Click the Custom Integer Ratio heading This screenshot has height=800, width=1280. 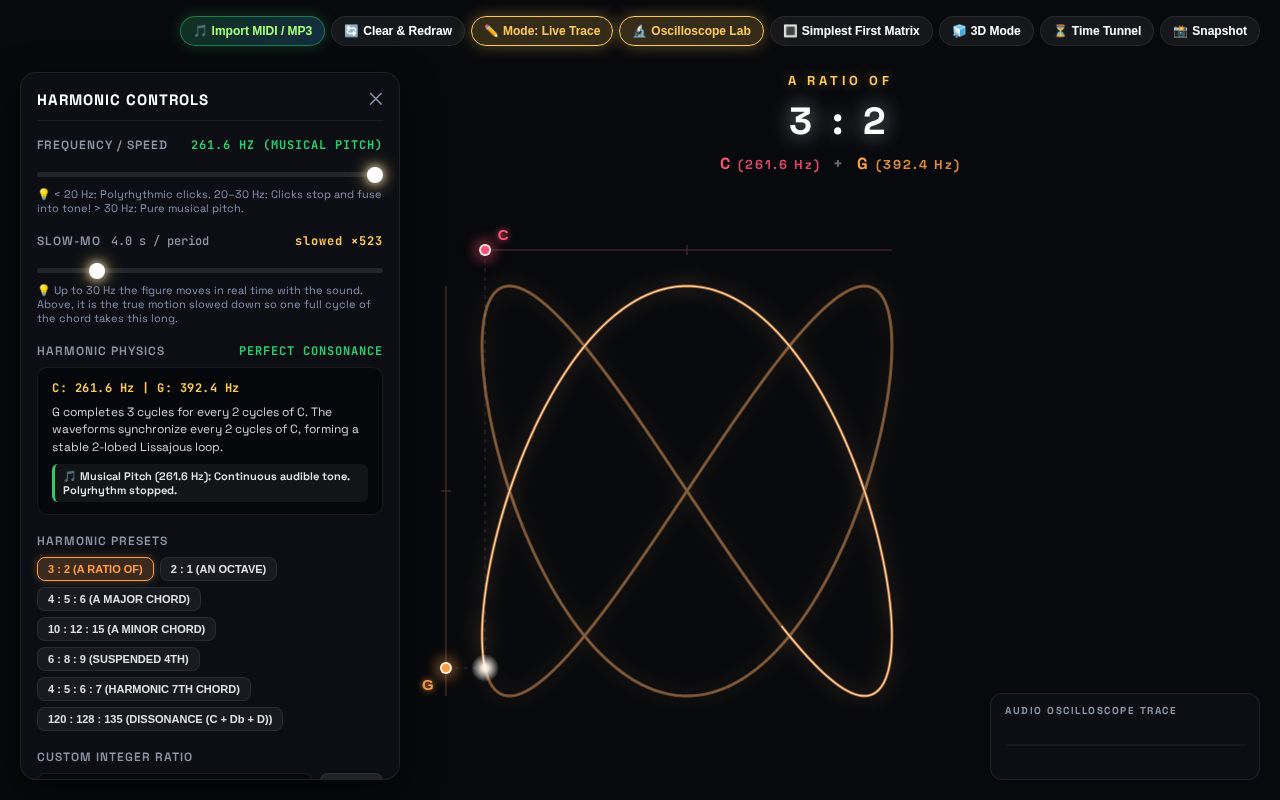pos(115,757)
